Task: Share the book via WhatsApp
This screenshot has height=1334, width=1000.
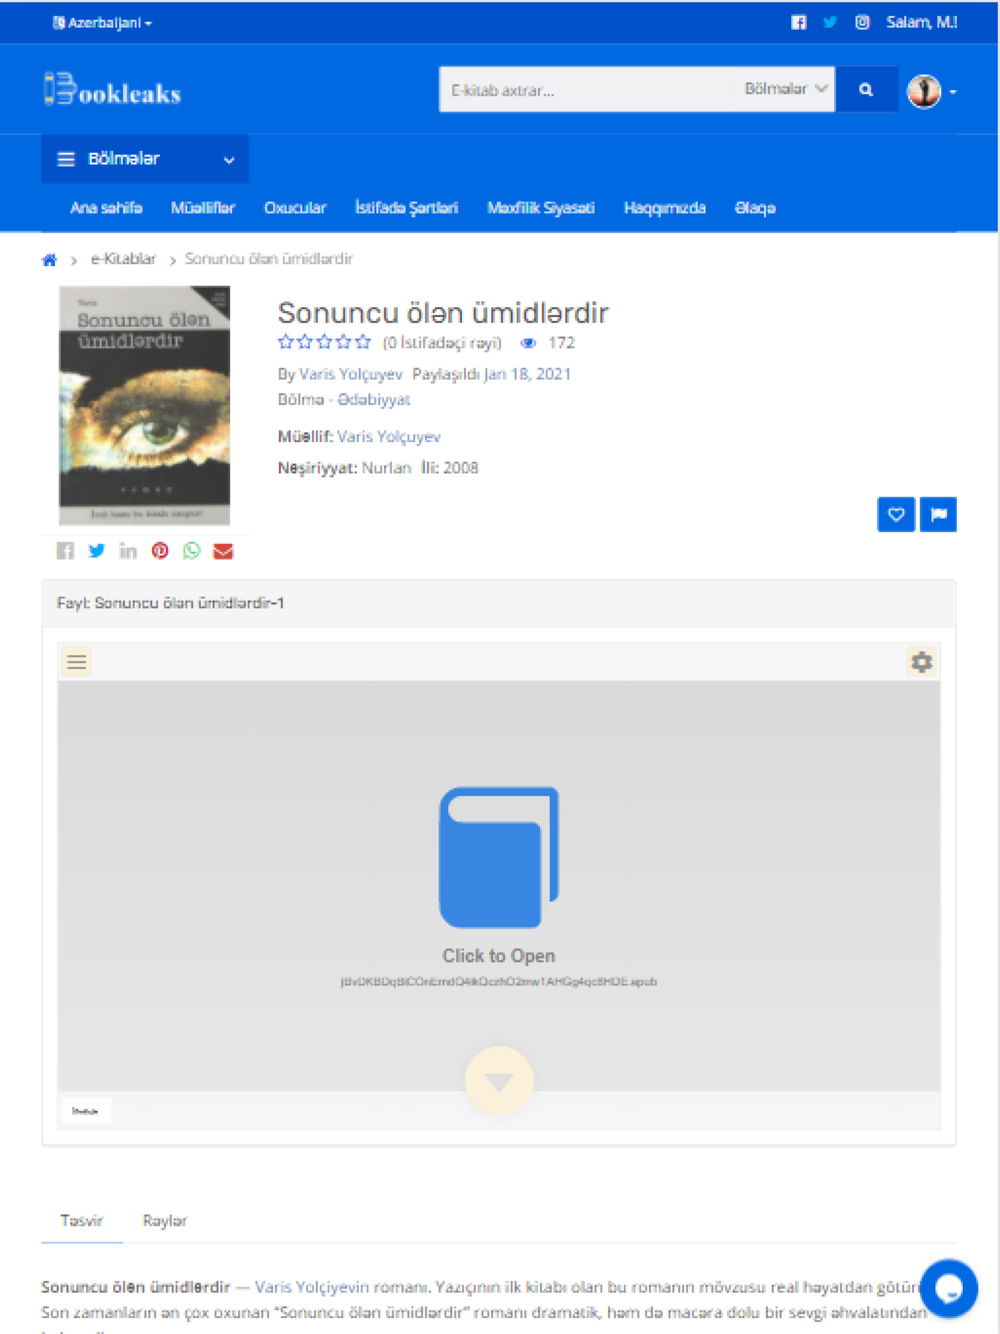Action: click(192, 551)
